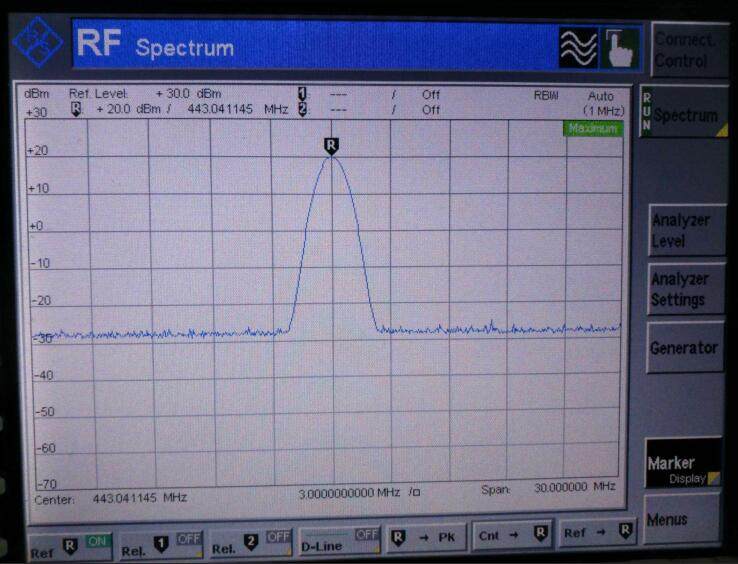Click the Cnt → R softkey
The image size is (738, 564).
513,534
